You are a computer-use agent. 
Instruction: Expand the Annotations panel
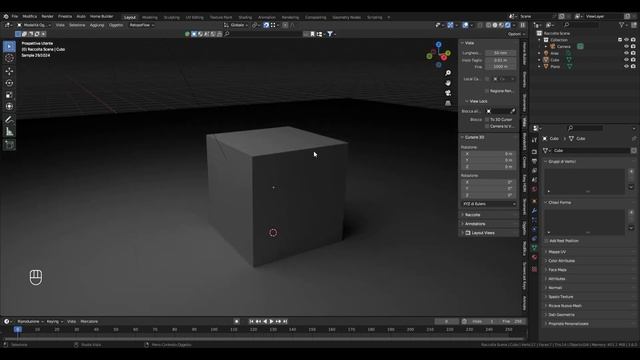pos(475,224)
